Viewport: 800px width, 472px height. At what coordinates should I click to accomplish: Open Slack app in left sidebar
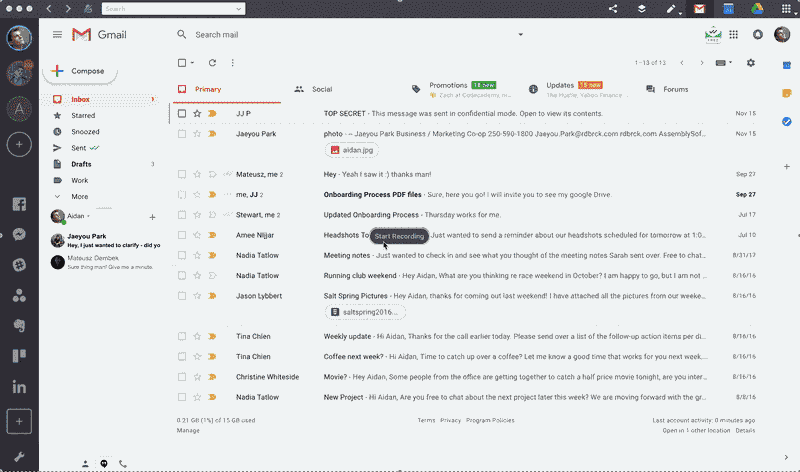click(19, 265)
